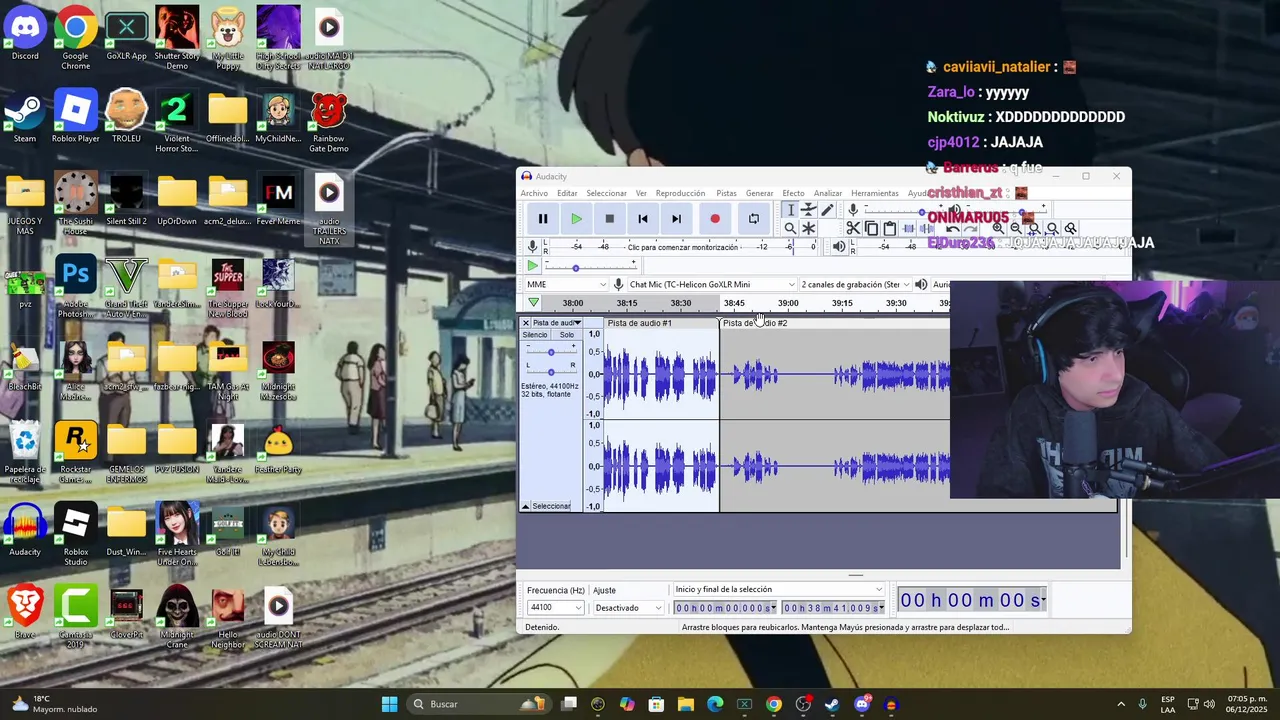This screenshot has height=720, width=1280.
Task: Select the Selection (I-beam) tool
Action: click(x=790, y=210)
